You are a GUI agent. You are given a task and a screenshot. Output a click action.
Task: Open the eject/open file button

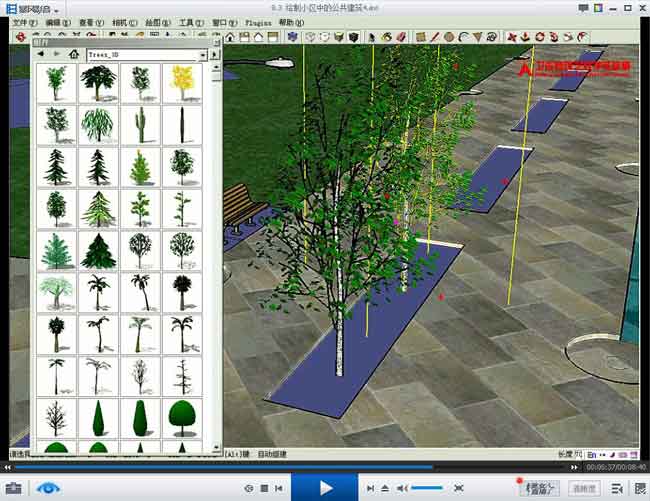pos(385,488)
